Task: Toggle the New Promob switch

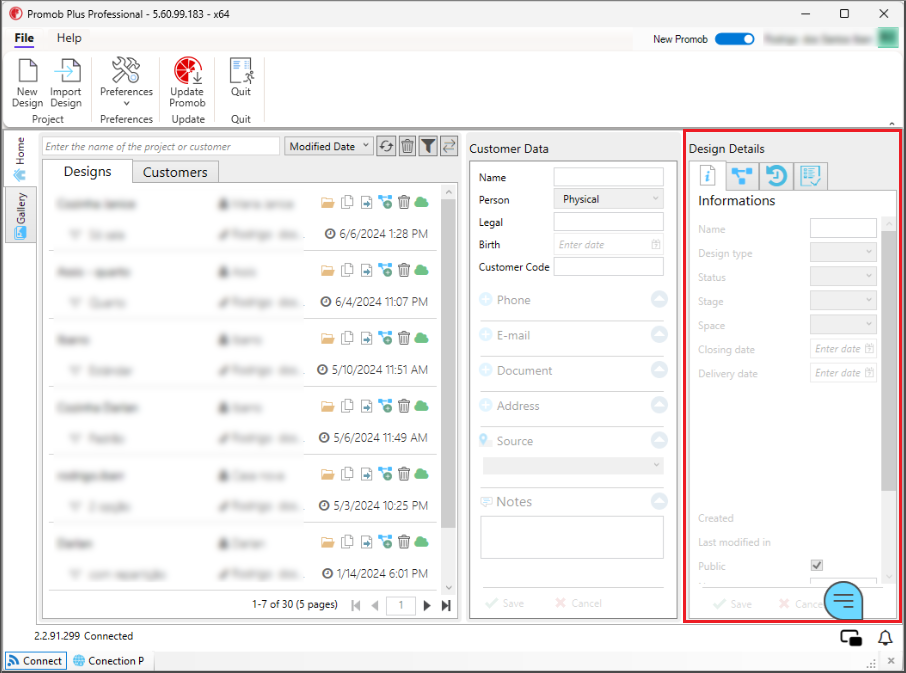Action: [734, 39]
